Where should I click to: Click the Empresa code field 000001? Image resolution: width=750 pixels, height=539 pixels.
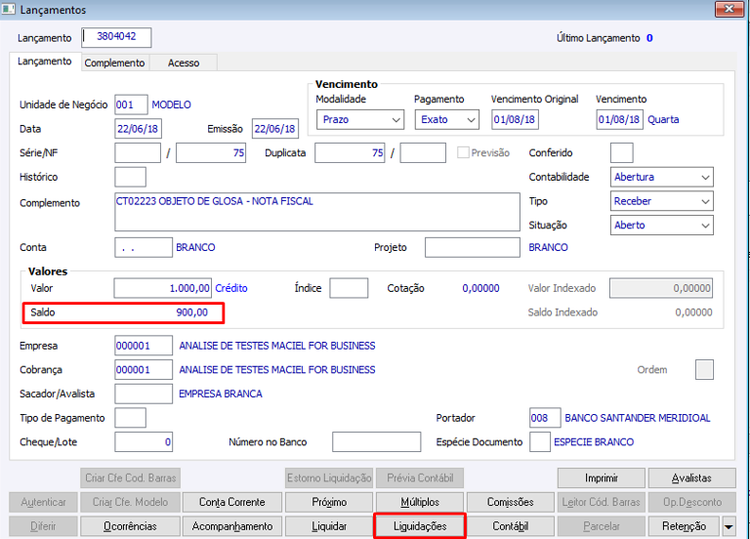tap(143, 346)
